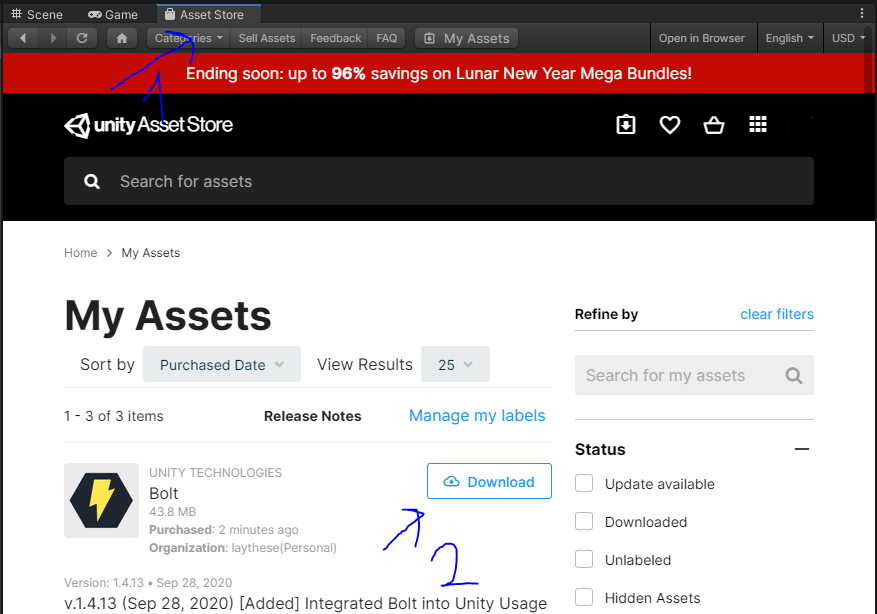Click the Search for my assets field

694,375
